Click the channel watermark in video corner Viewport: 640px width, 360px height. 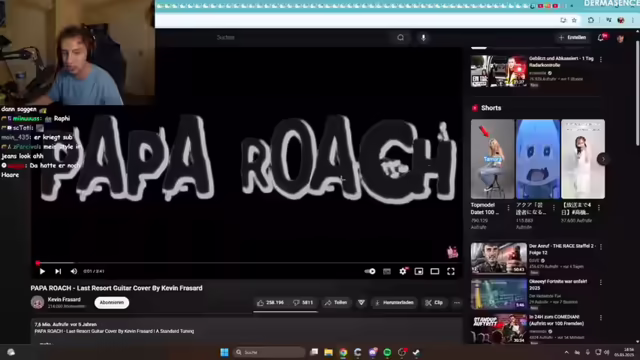[452, 252]
